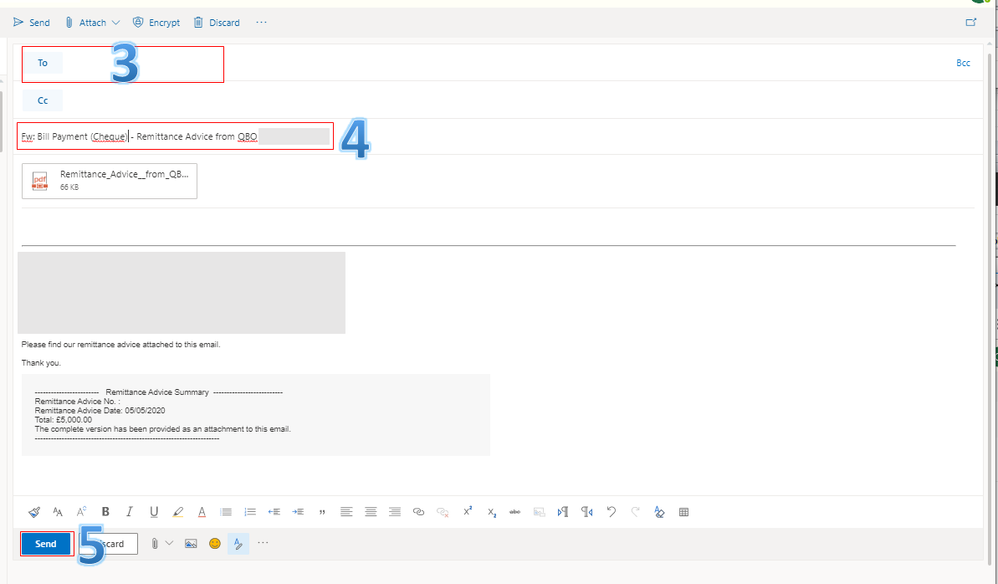The height and width of the screenshot is (584, 998).
Task: Apply quote formatting
Action: [x=322, y=512]
